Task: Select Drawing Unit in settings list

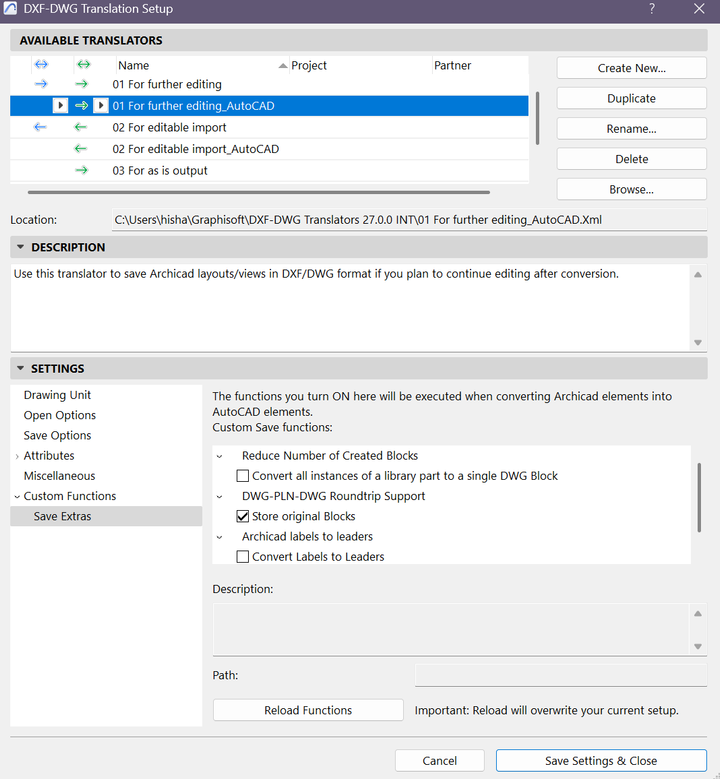Action: pyautogui.click(x=57, y=395)
